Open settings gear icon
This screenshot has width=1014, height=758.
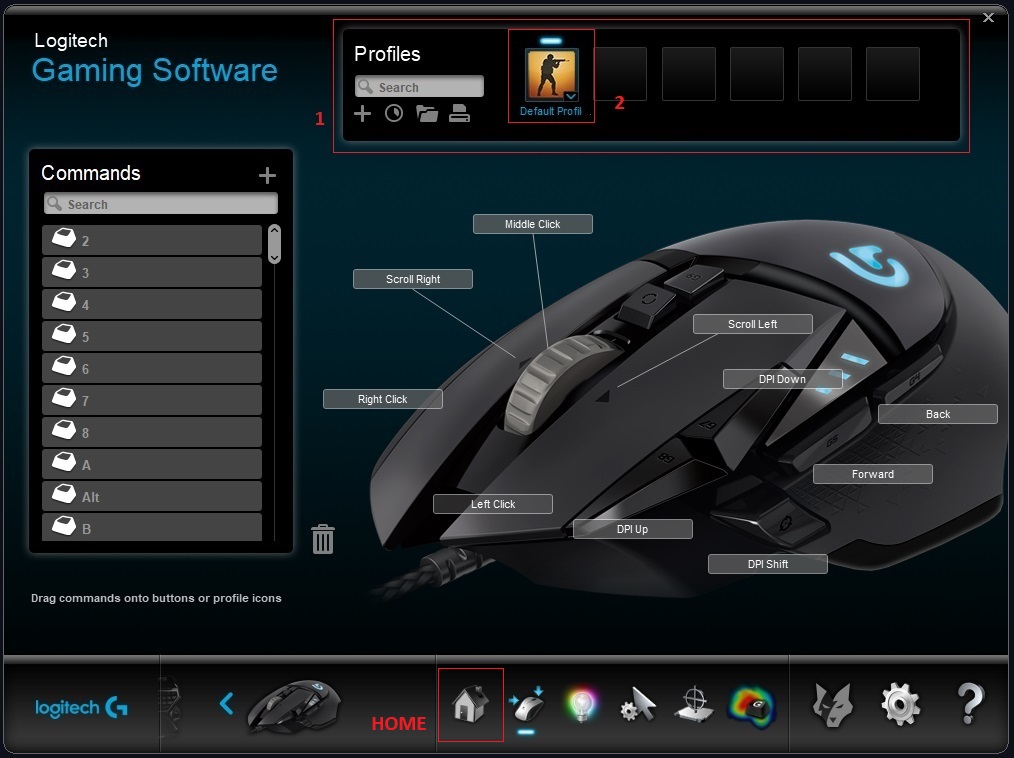point(900,705)
